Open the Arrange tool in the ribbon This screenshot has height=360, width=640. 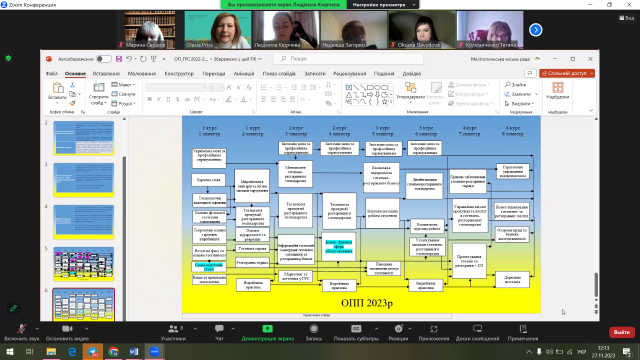click(410, 91)
